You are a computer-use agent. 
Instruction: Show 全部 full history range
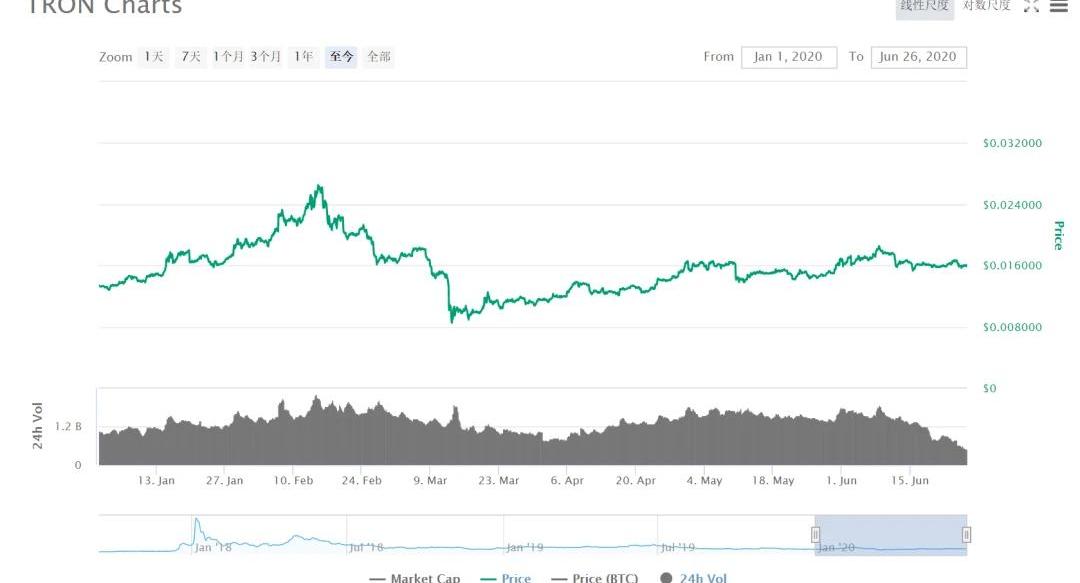click(379, 57)
